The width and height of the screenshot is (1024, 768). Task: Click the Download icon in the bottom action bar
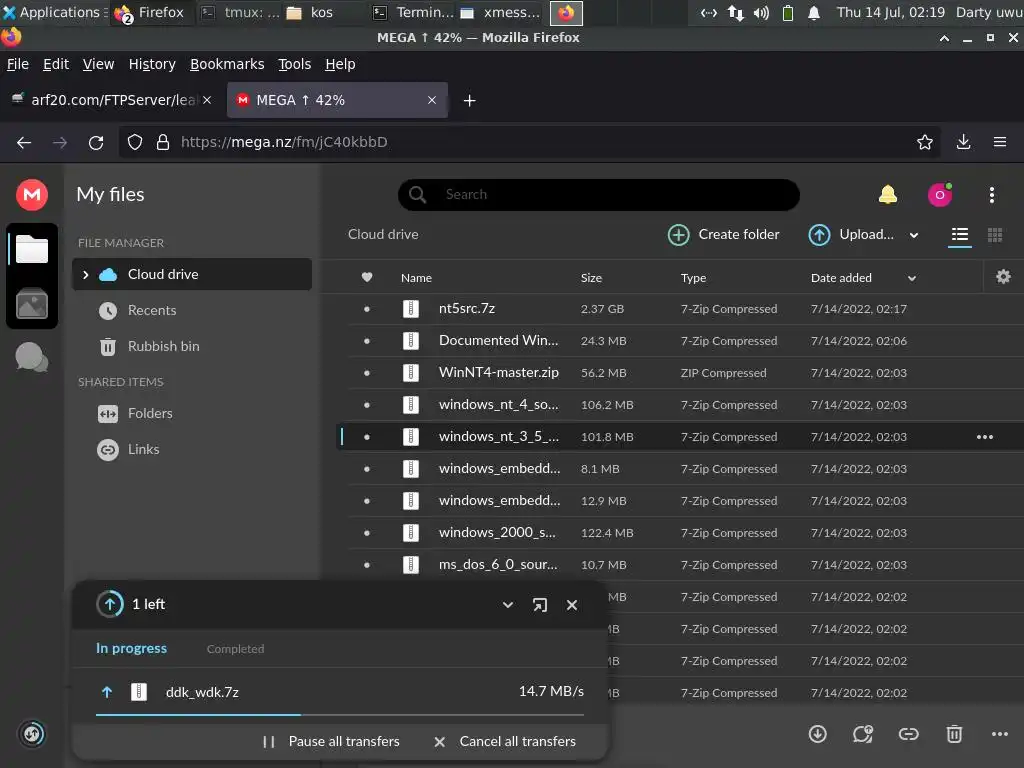point(818,734)
